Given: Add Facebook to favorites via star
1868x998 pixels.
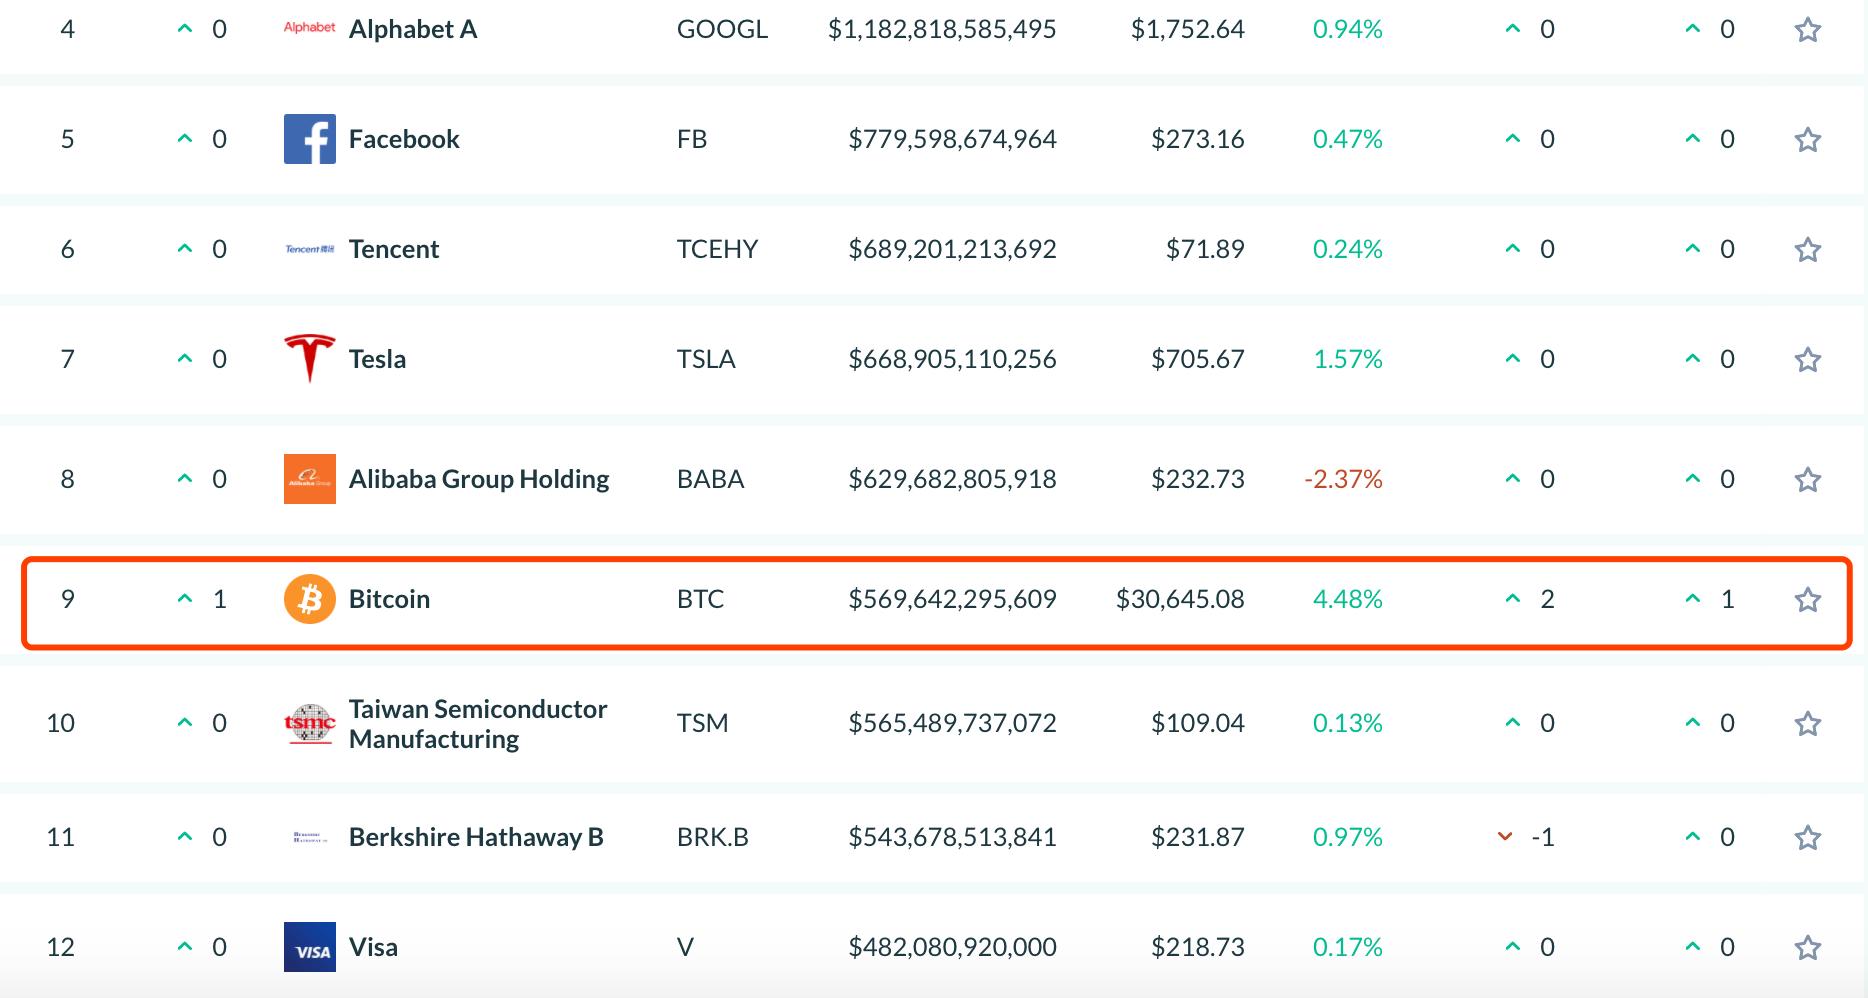Looking at the screenshot, I should (1807, 139).
